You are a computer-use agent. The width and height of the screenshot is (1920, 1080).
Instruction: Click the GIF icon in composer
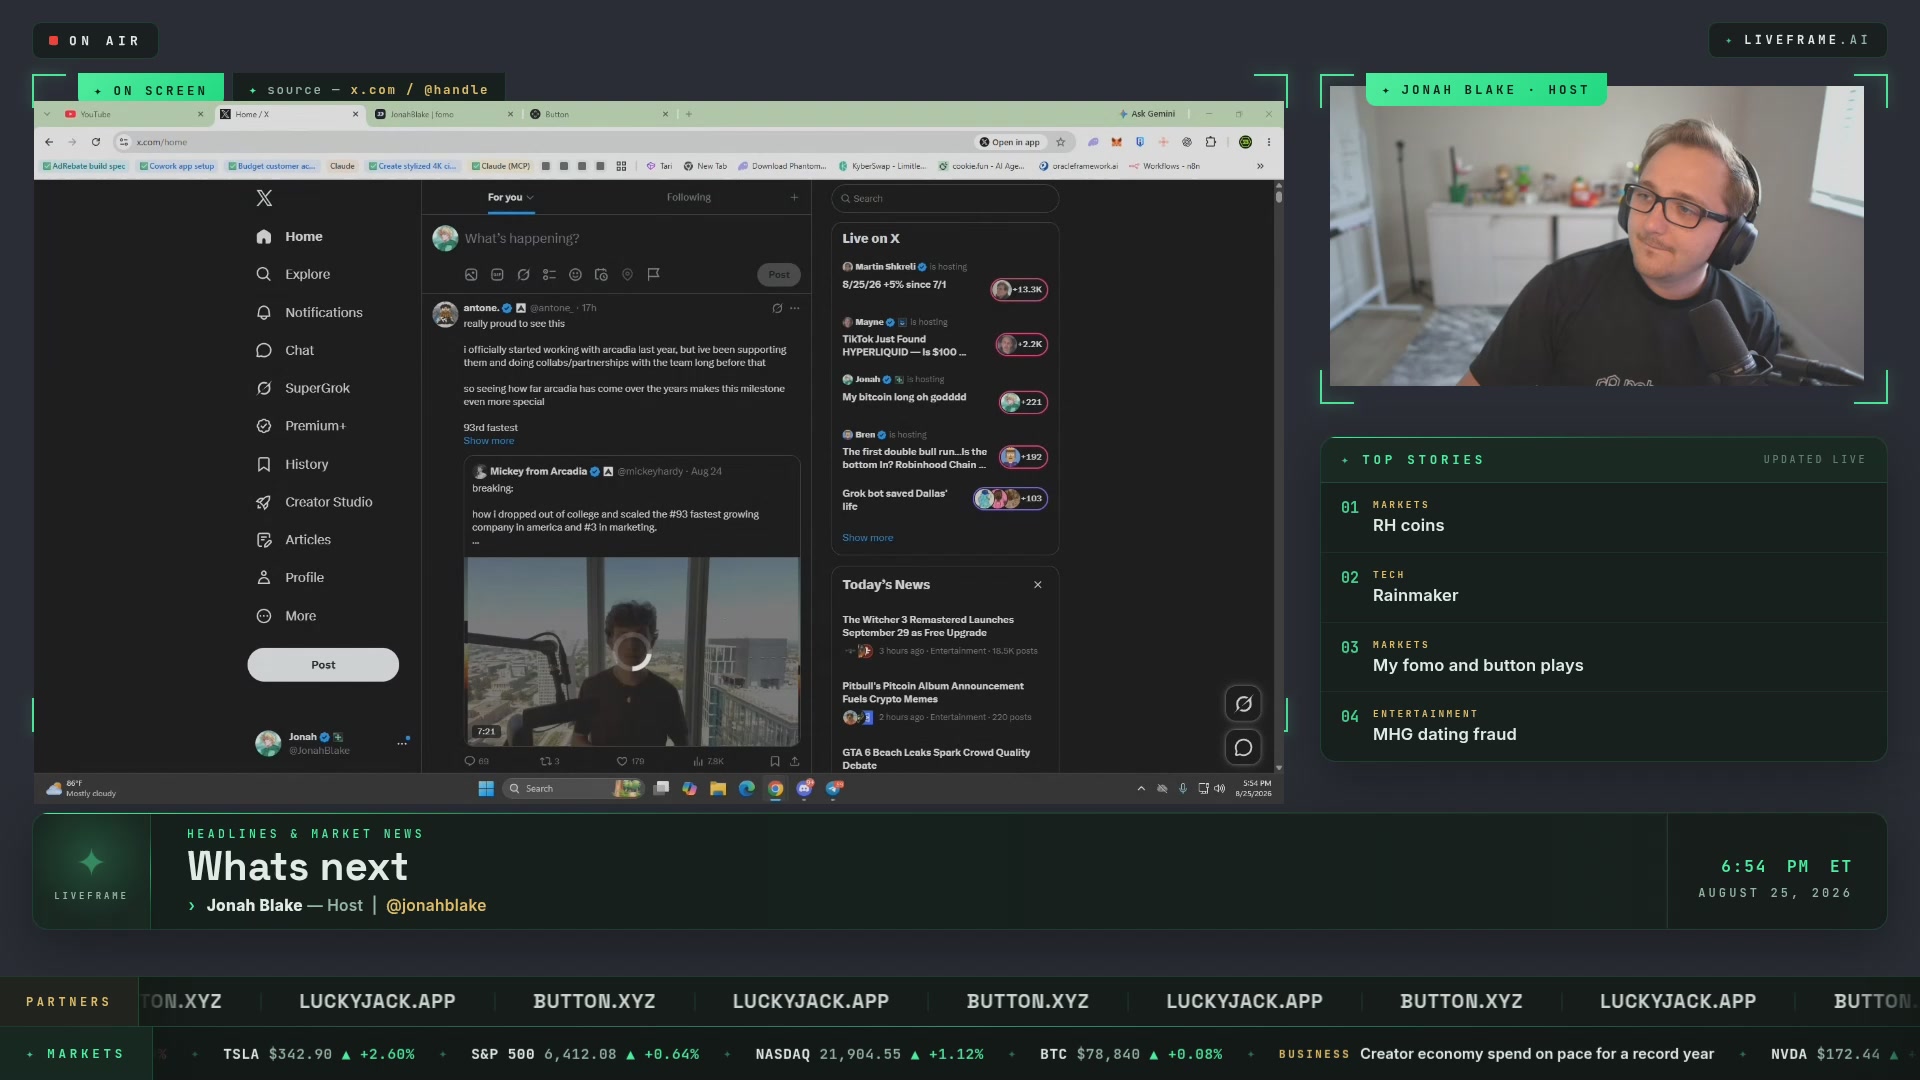pos(497,274)
